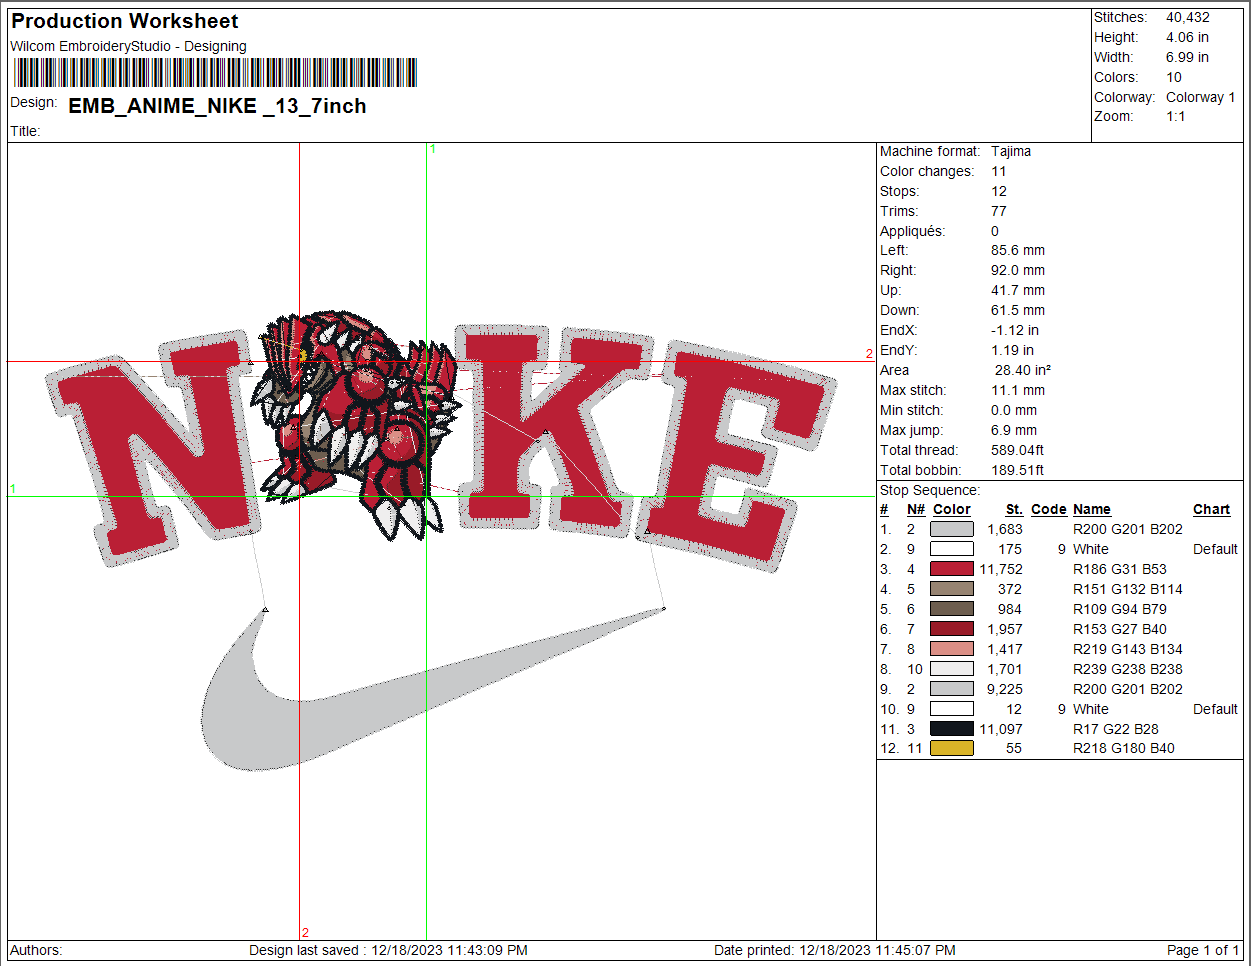Screen dimensions: 1251x966
Task: Click the Down value 61.5 mm
Action: click(1018, 310)
